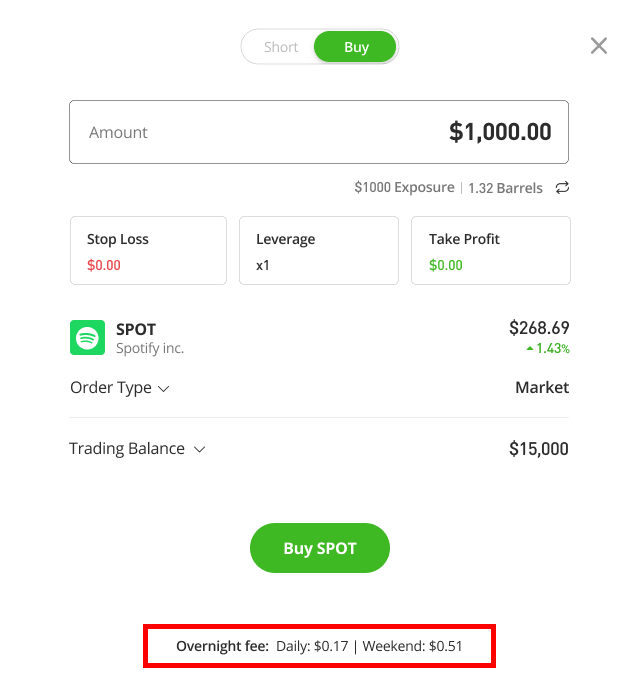The width and height of the screenshot is (640, 680).
Task: Click the green price change arrow
Action: [x=529, y=349]
